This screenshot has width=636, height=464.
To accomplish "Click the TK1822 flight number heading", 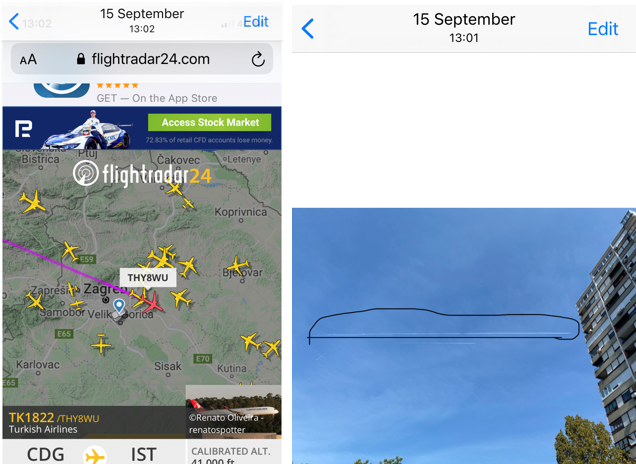I will click(x=31, y=417).
